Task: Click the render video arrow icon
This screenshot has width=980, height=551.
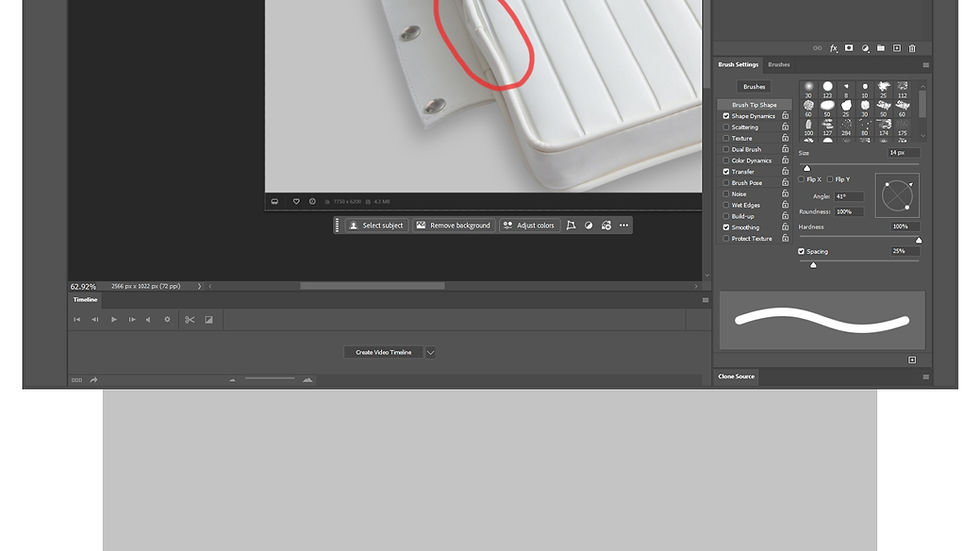Action: pos(94,380)
